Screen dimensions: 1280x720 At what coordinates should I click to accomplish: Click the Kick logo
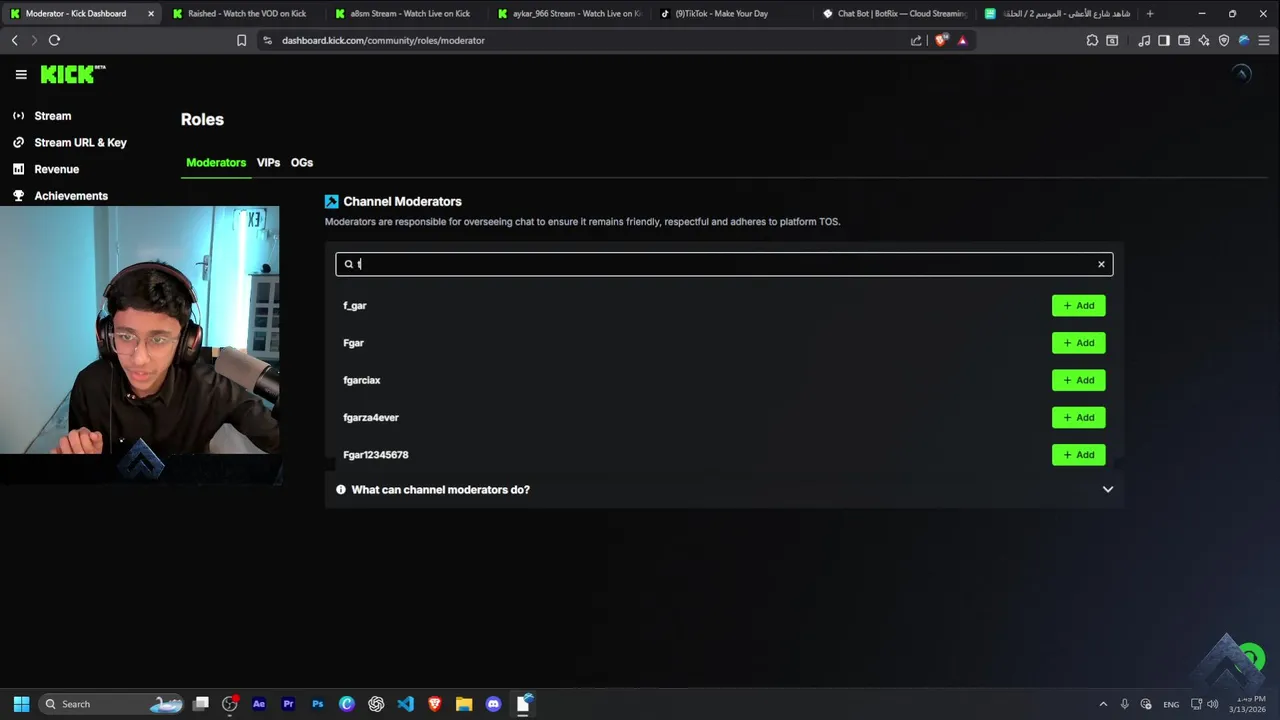click(x=72, y=74)
